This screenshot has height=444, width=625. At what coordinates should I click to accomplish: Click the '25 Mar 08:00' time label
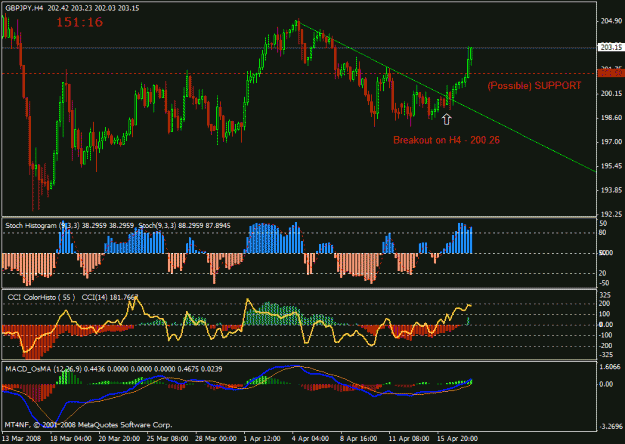(167, 438)
